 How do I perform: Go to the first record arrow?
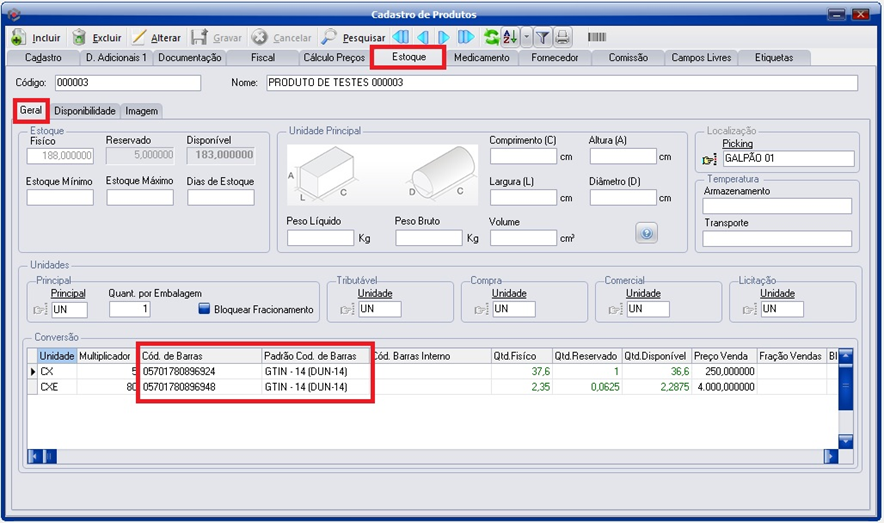(x=400, y=37)
